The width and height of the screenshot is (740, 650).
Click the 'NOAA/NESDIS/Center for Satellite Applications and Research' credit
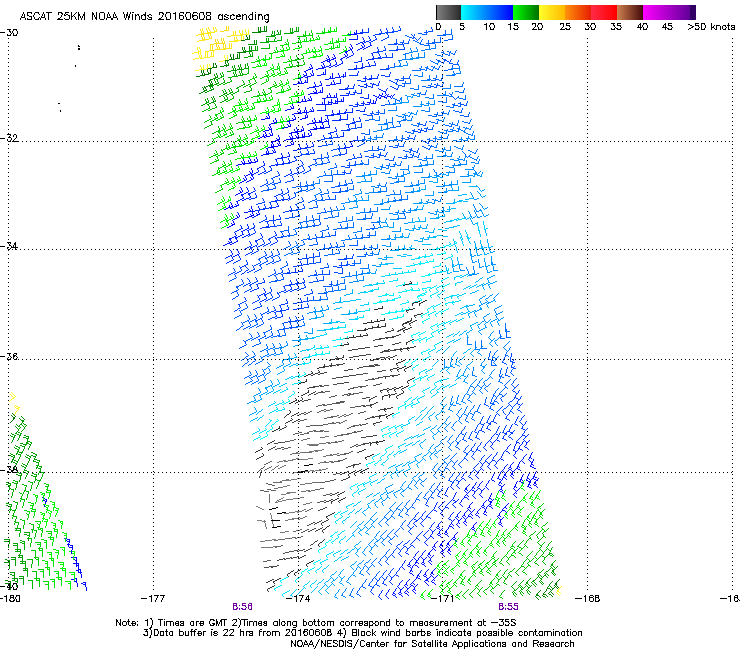[x=432, y=644]
